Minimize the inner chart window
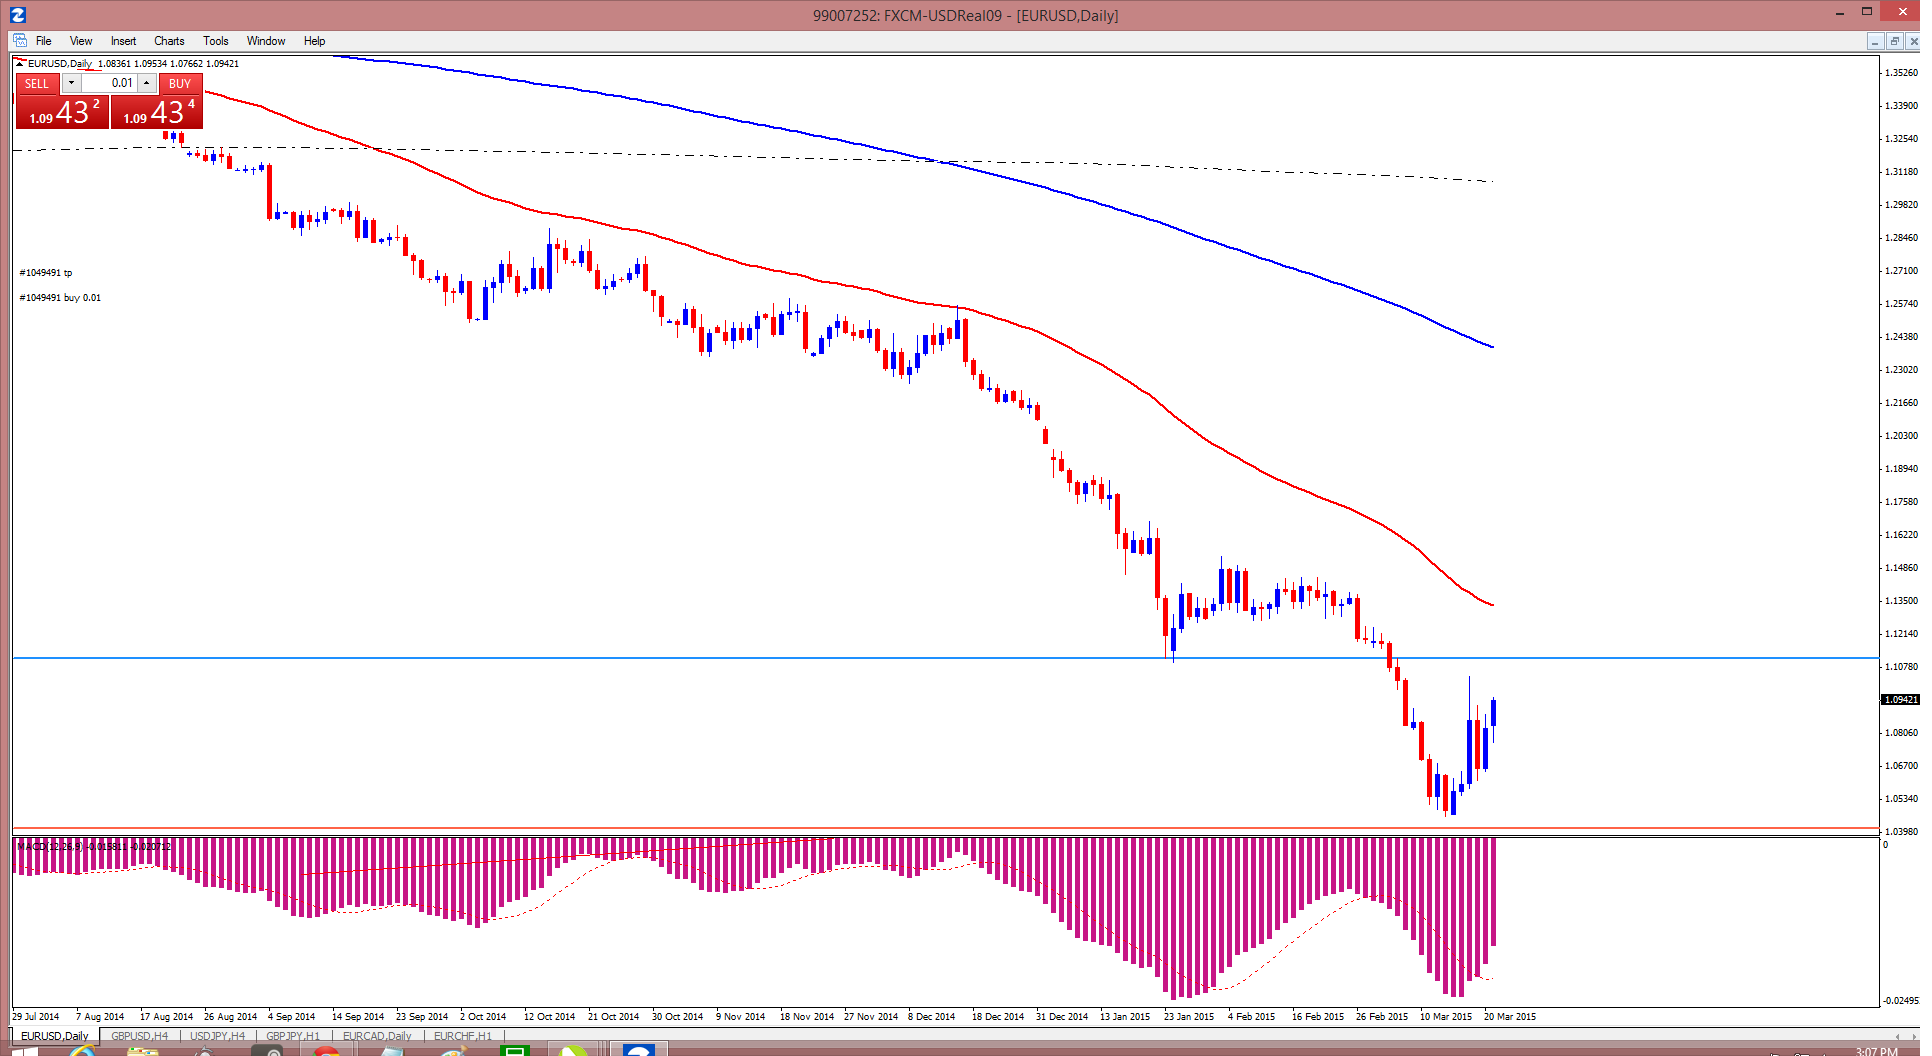Image resolution: width=1932 pixels, height=1056 pixels. coord(1875,41)
